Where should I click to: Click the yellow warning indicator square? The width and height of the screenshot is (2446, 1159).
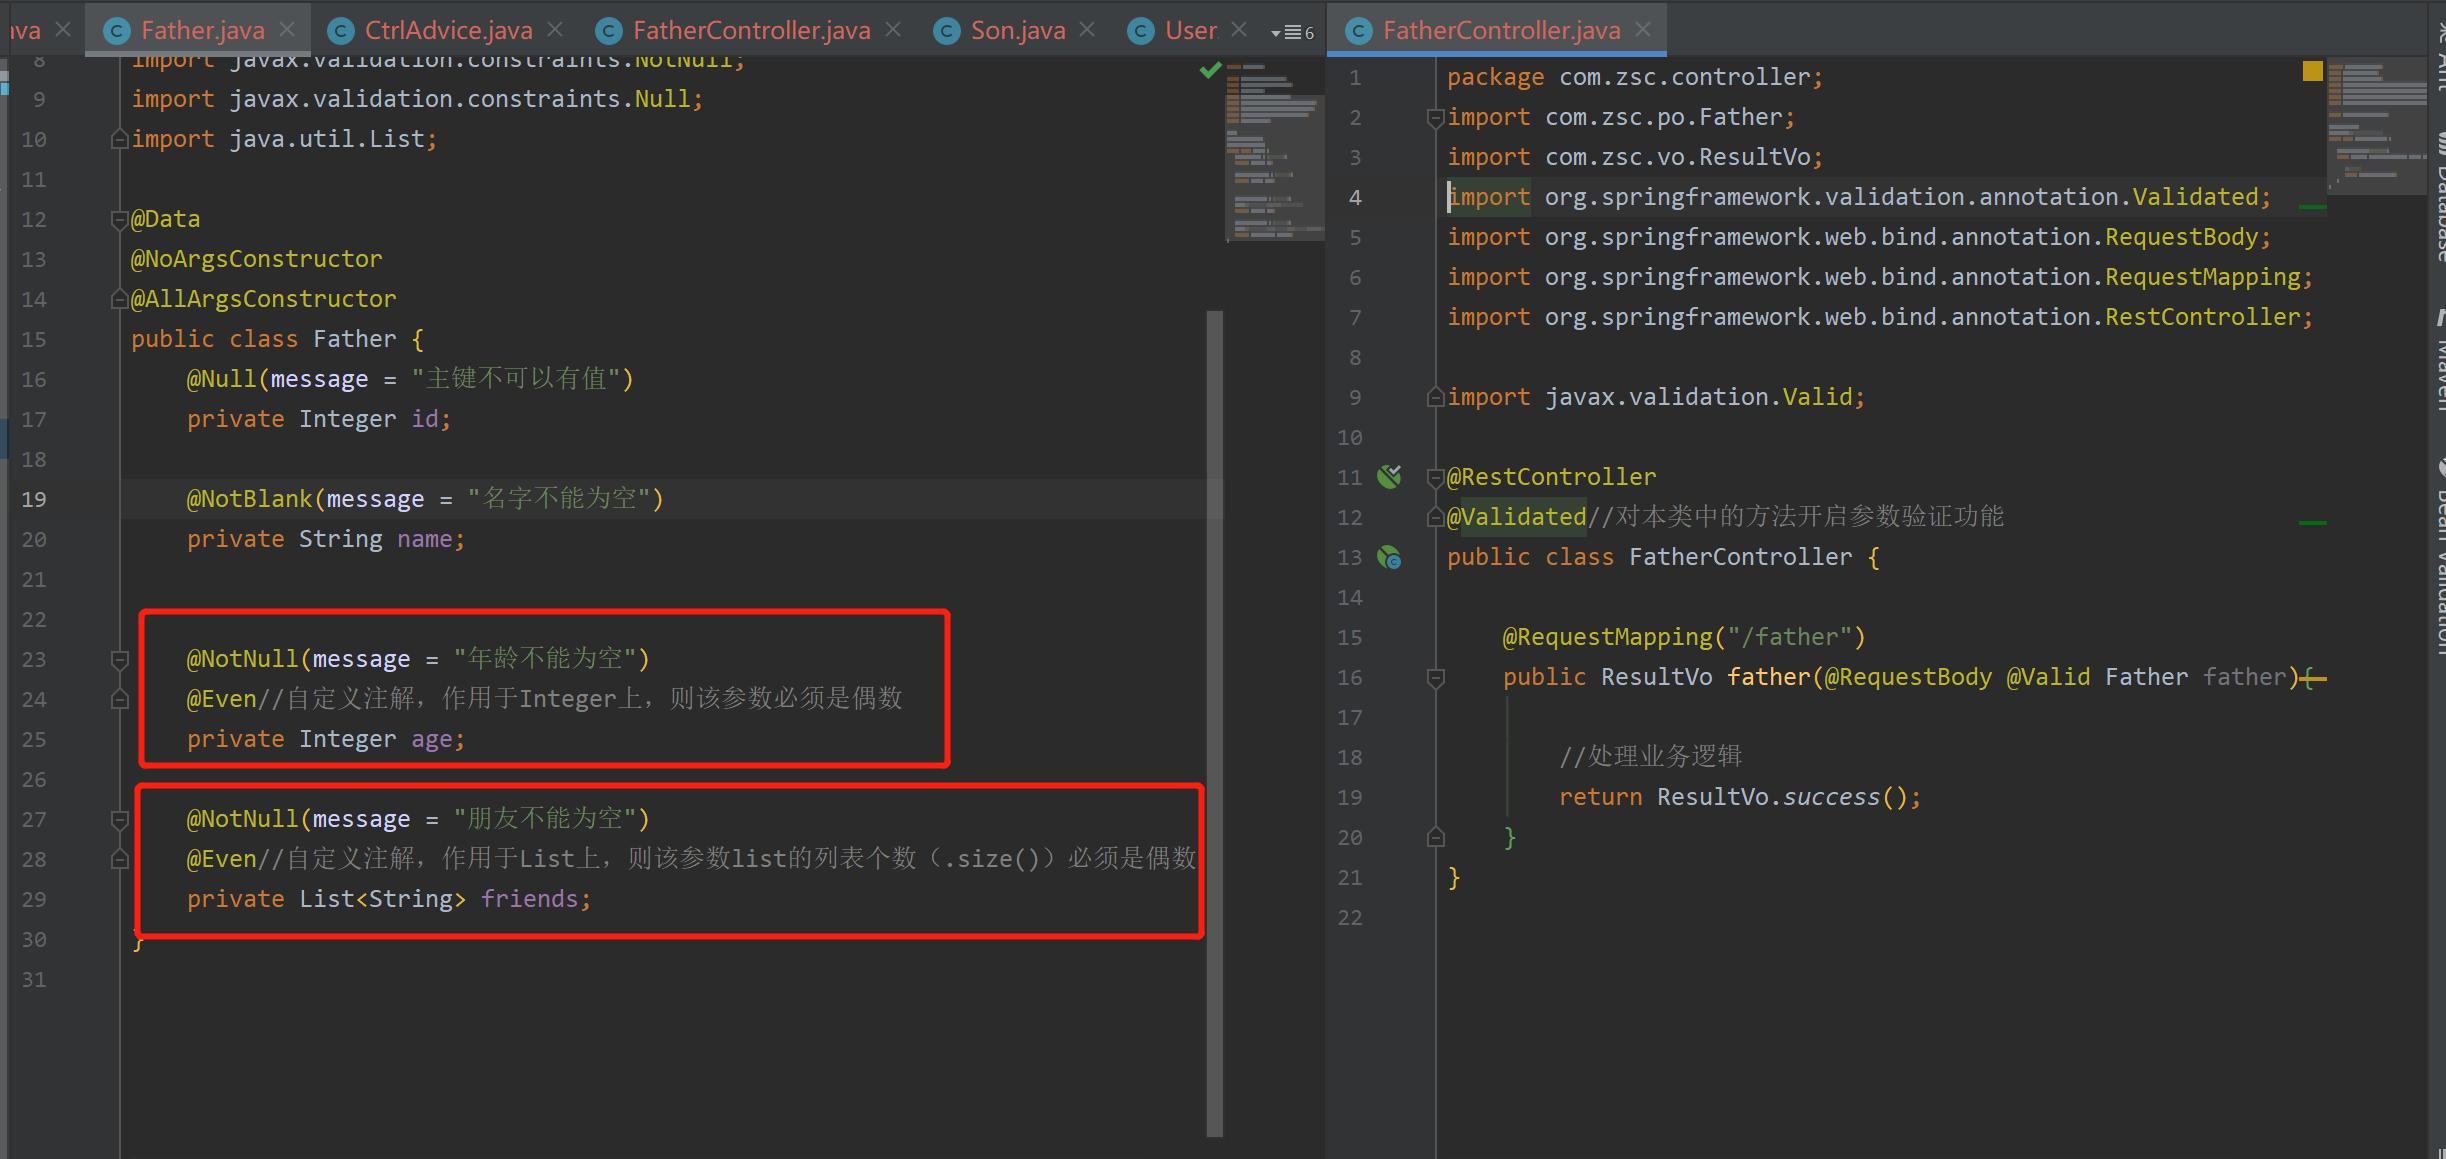click(x=2312, y=71)
